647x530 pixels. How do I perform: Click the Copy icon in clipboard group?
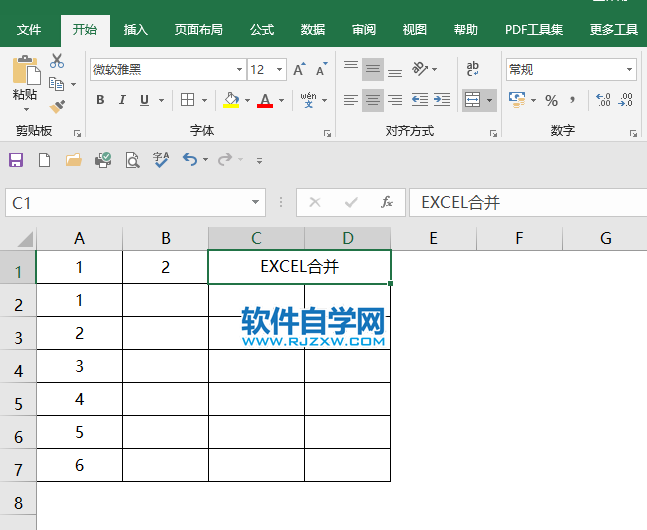pyautogui.click(x=57, y=84)
